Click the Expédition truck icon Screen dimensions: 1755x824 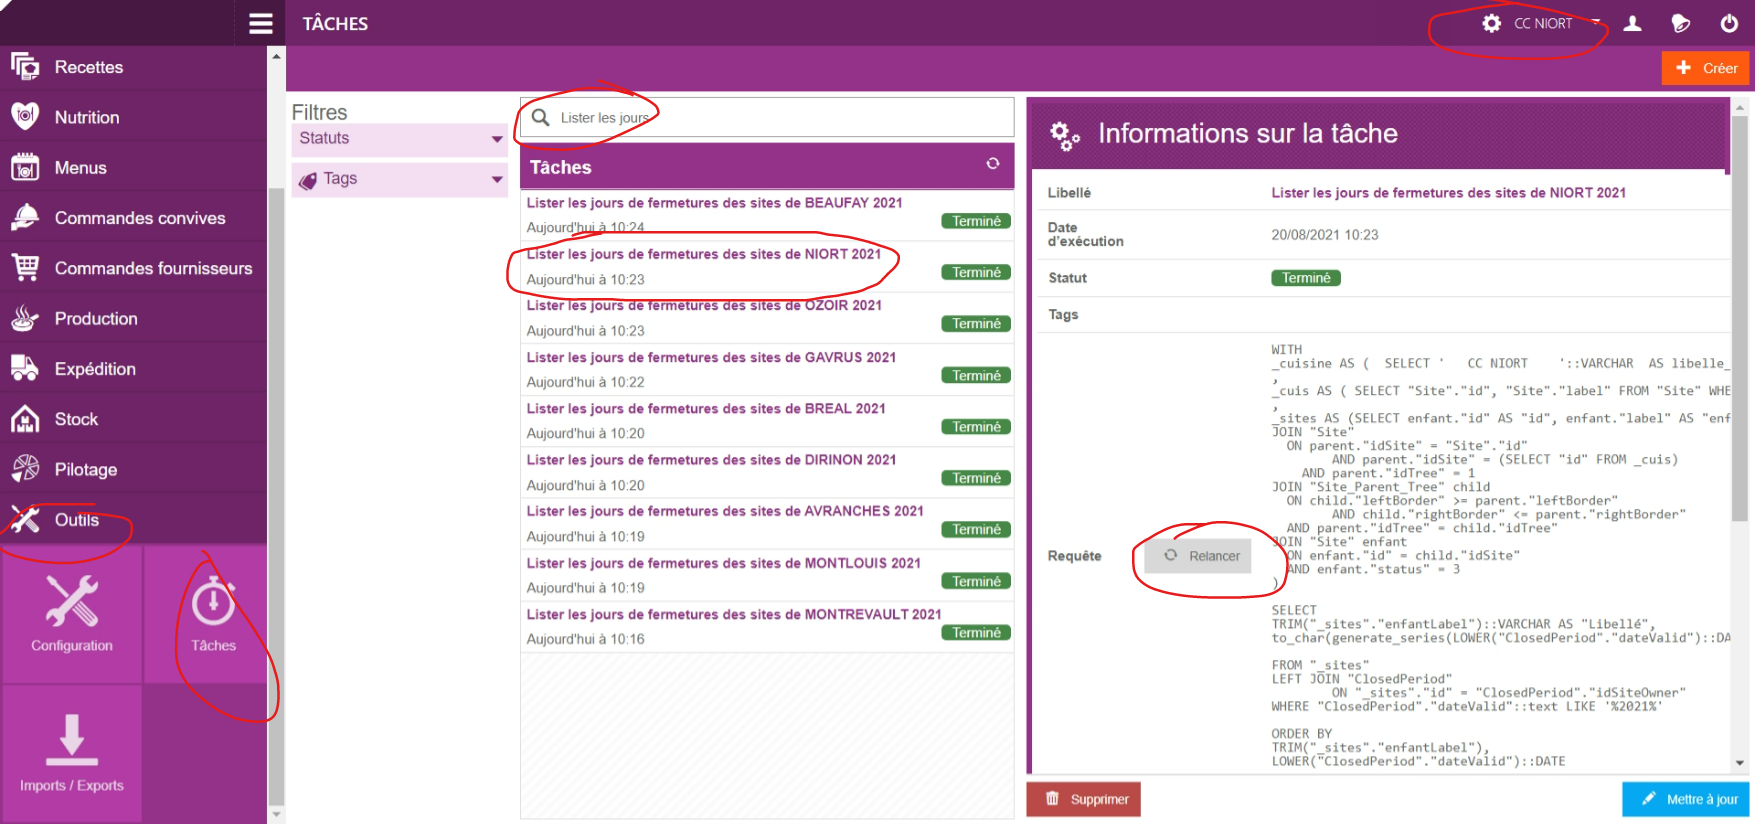click(25, 368)
